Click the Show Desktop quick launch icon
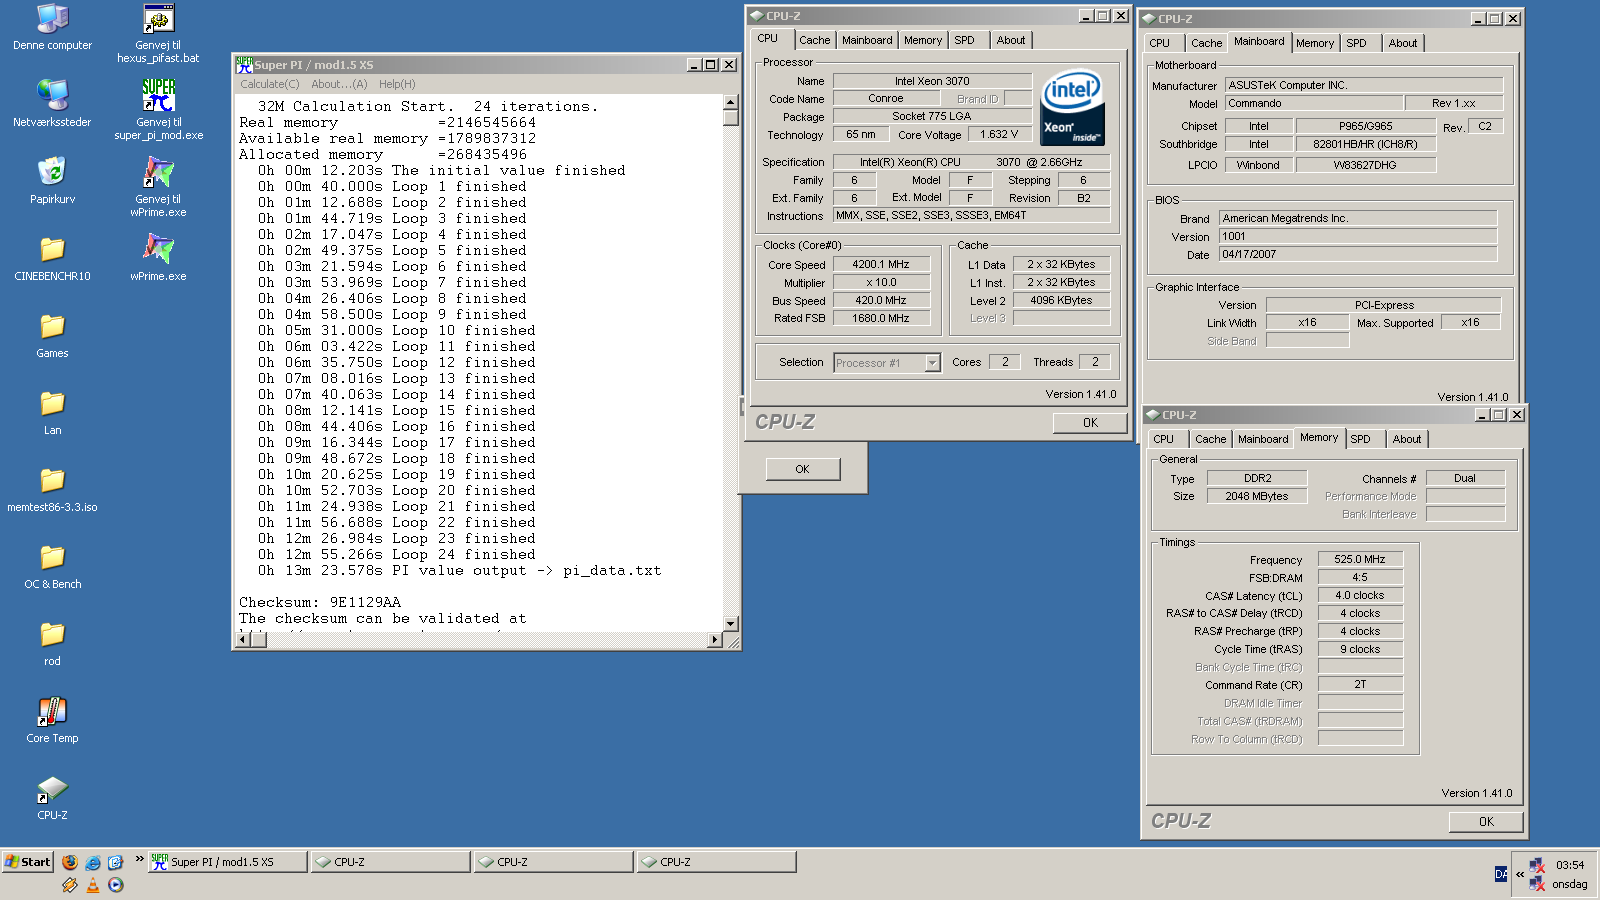The image size is (1600, 900). coord(116,862)
